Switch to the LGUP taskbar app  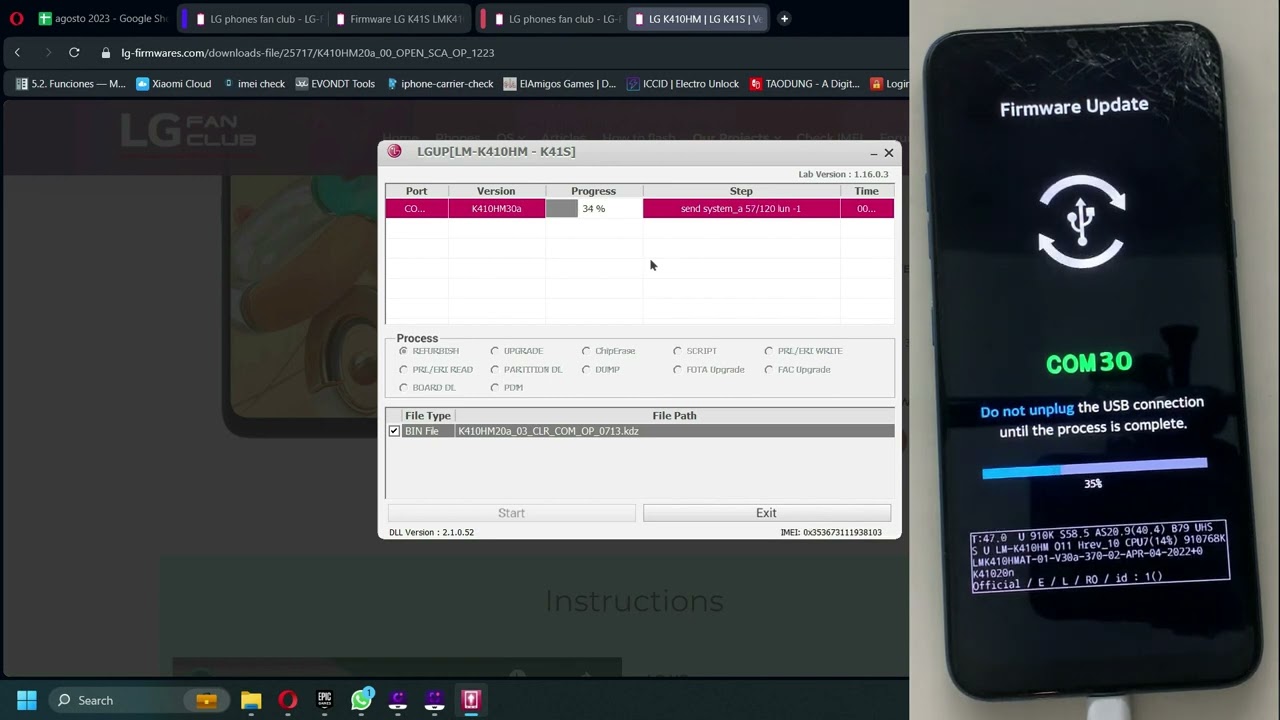(471, 700)
